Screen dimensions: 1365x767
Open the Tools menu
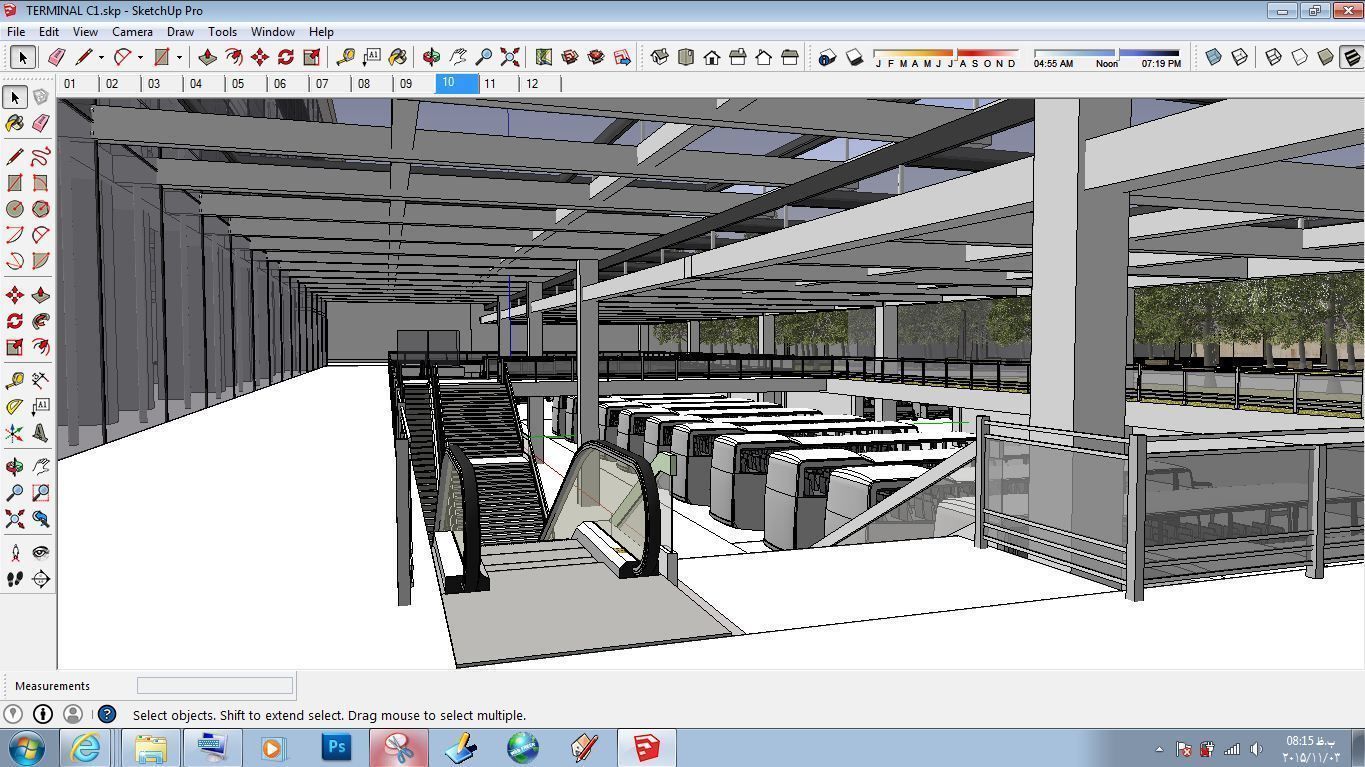[222, 32]
